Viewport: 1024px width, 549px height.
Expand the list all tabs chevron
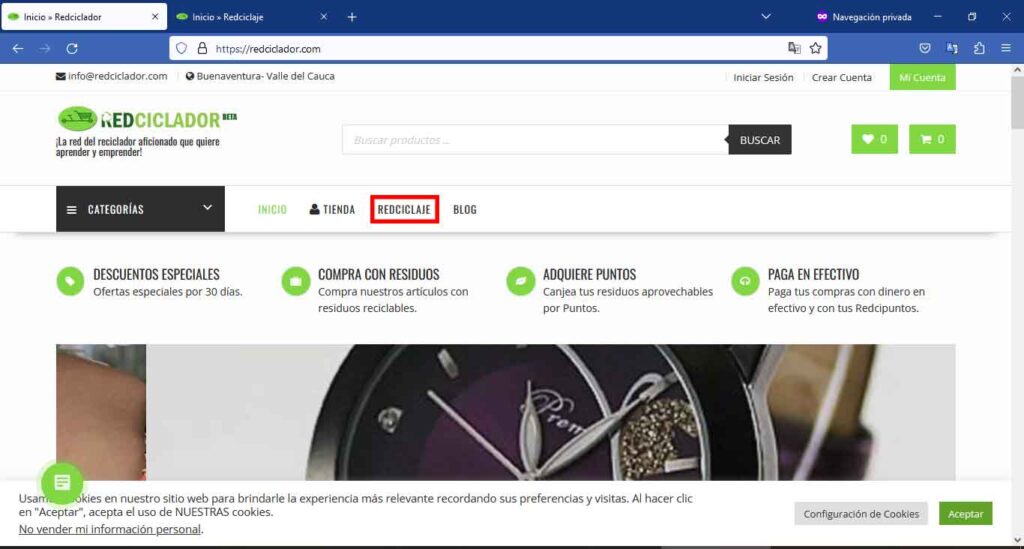point(766,17)
